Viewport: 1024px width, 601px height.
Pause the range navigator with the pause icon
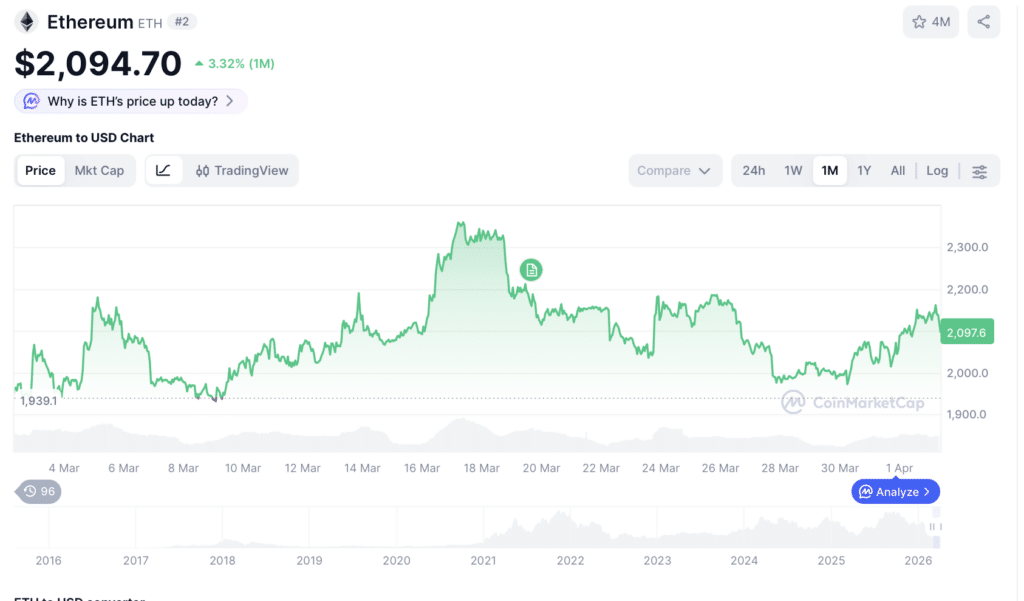point(935,527)
